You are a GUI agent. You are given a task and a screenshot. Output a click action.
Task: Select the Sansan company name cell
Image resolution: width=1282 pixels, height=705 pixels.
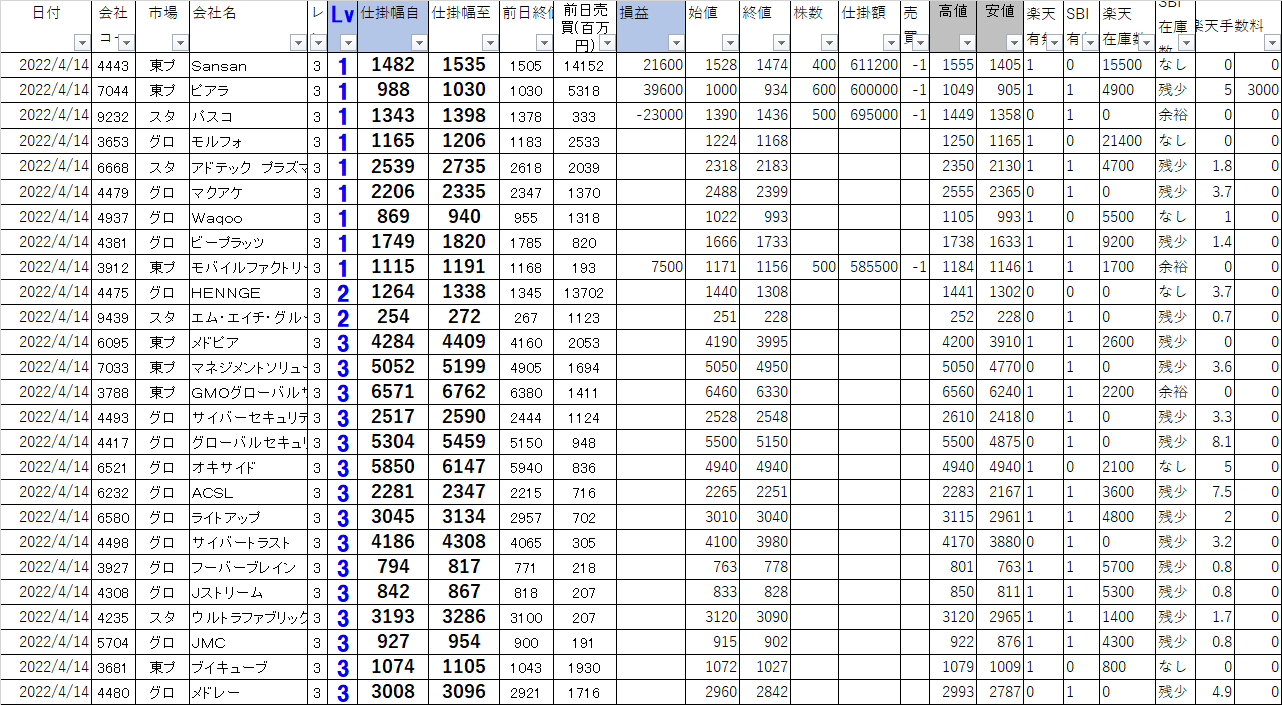[x=249, y=65]
